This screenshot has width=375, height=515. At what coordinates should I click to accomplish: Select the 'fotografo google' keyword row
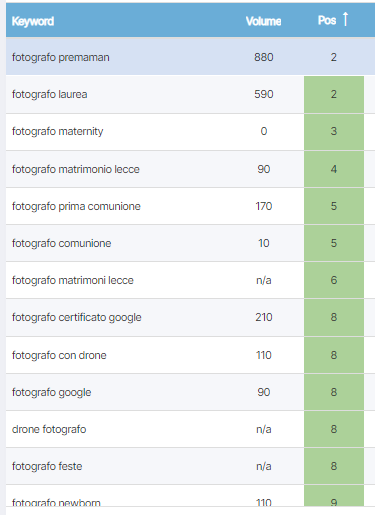(x=190, y=392)
